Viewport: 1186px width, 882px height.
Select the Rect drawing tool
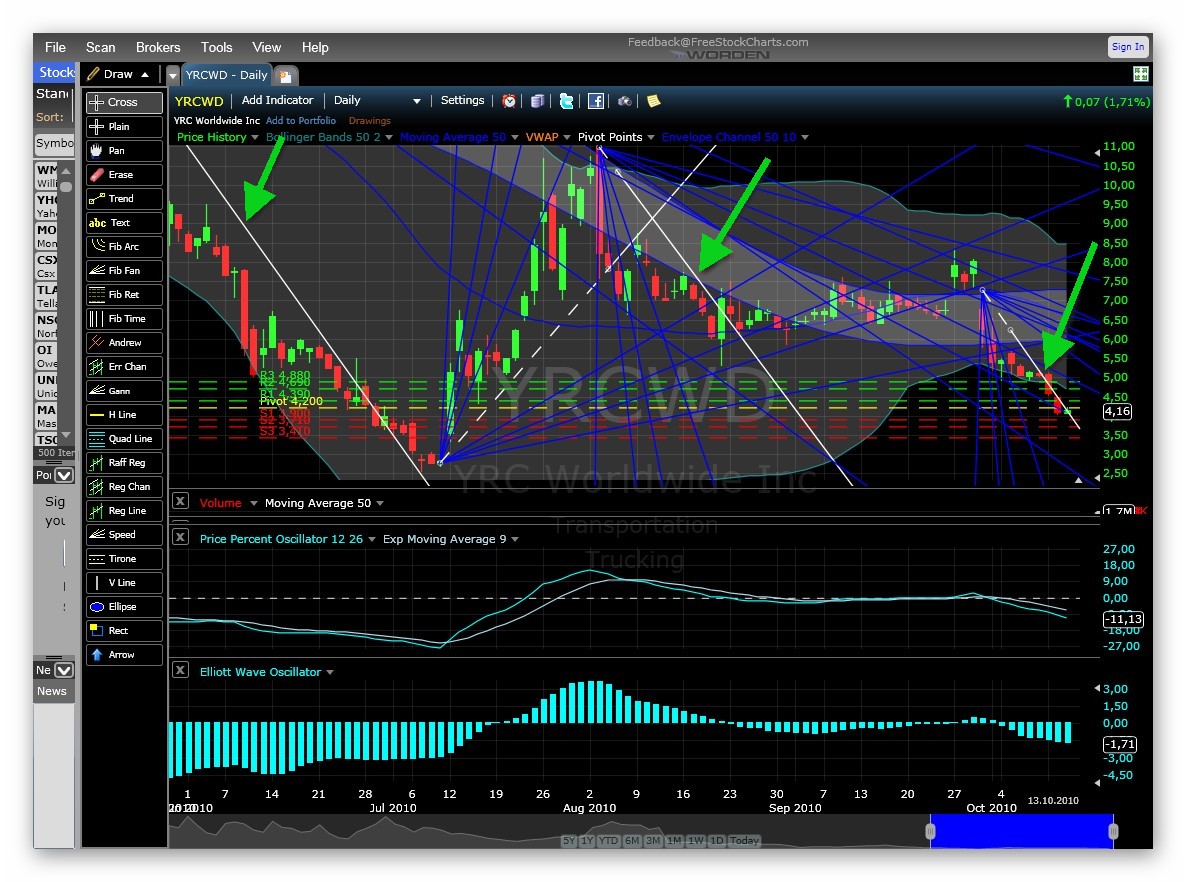pyautogui.click(x=124, y=631)
